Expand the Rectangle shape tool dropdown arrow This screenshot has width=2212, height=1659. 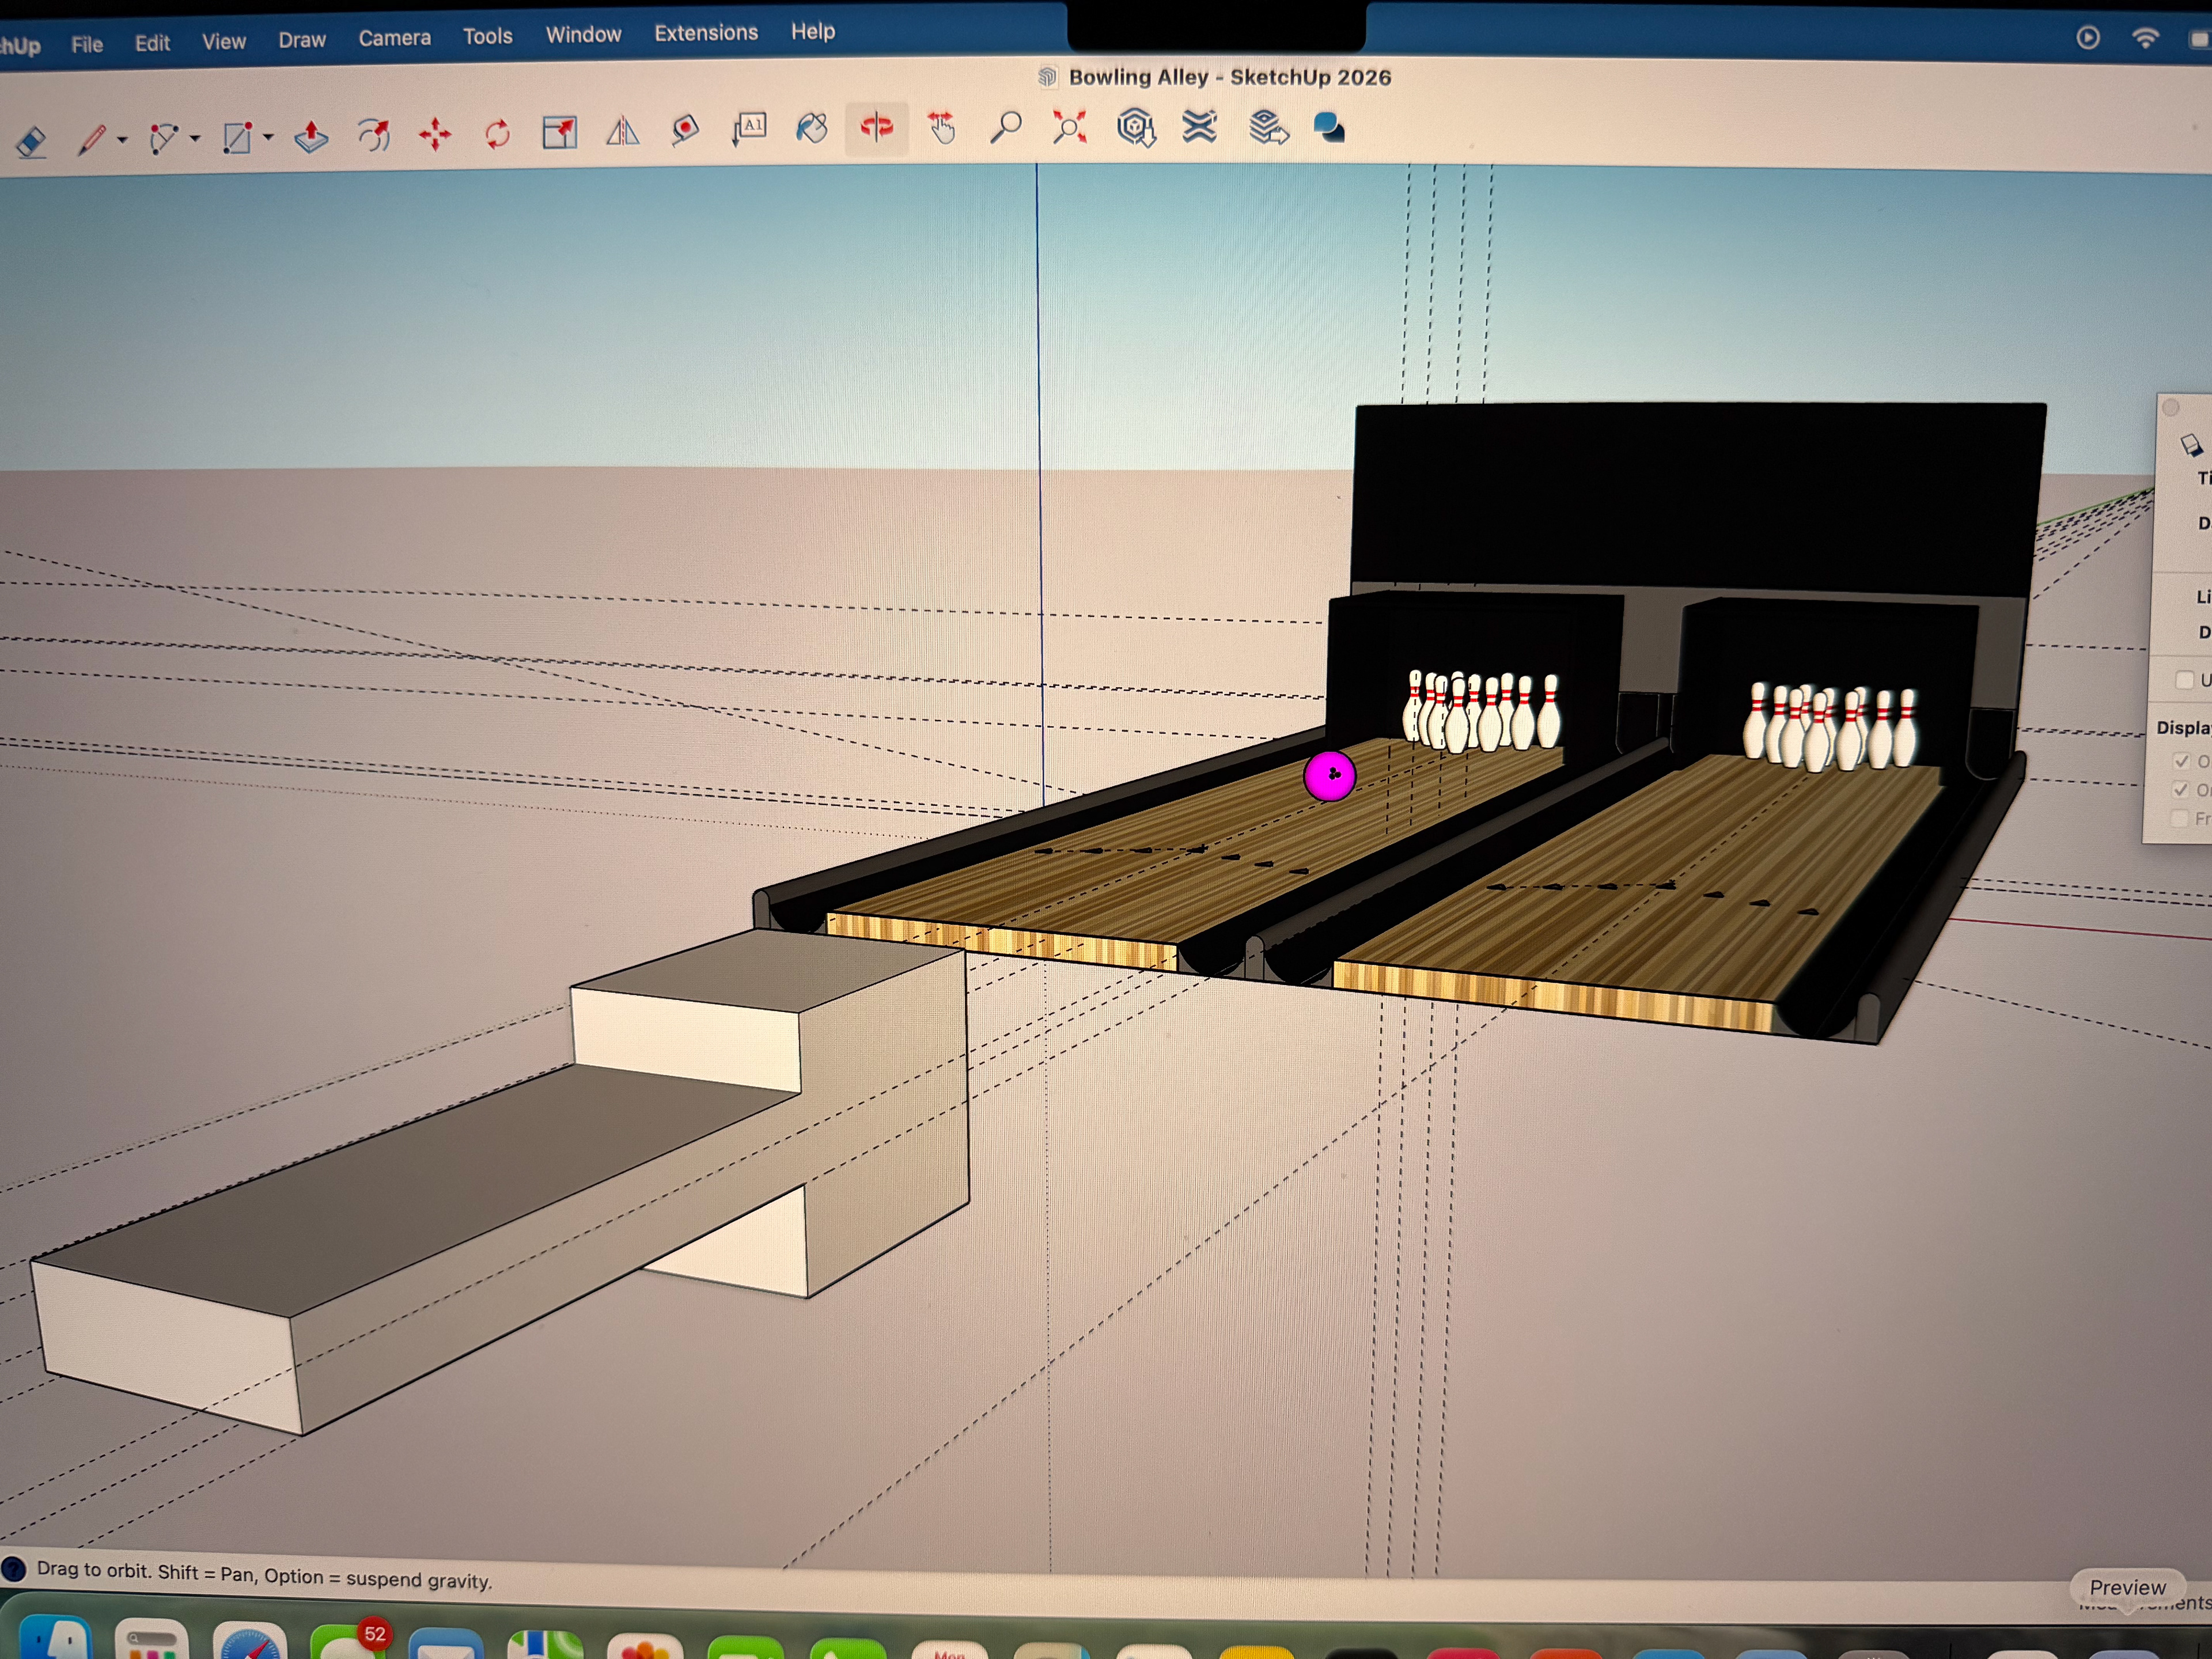point(268,137)
